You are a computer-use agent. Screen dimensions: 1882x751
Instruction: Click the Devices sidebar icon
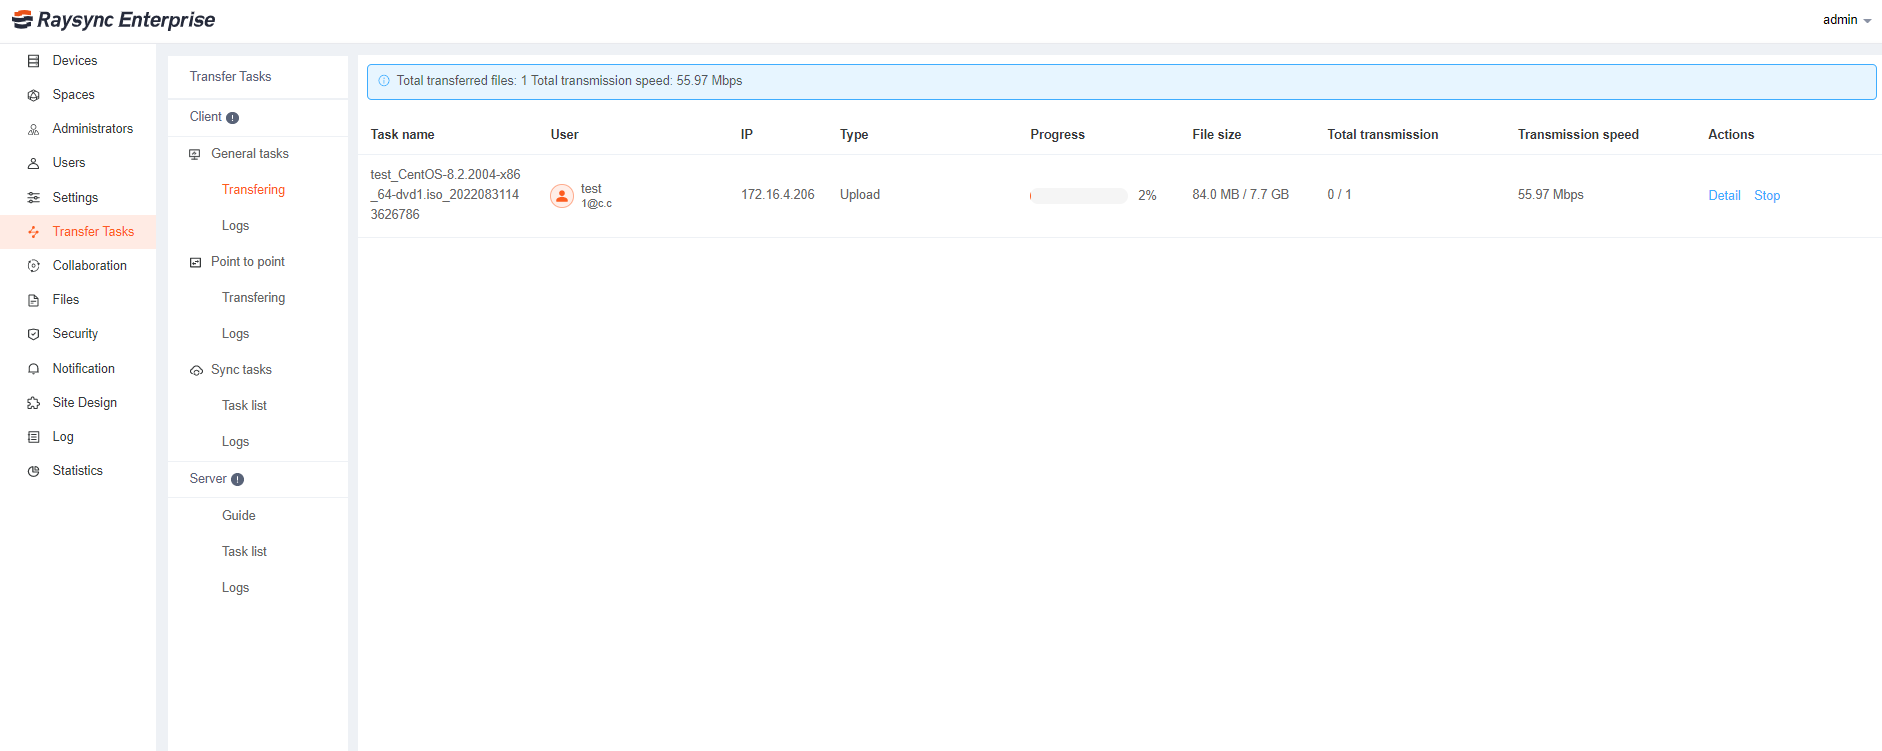click(x=33, y=61)
